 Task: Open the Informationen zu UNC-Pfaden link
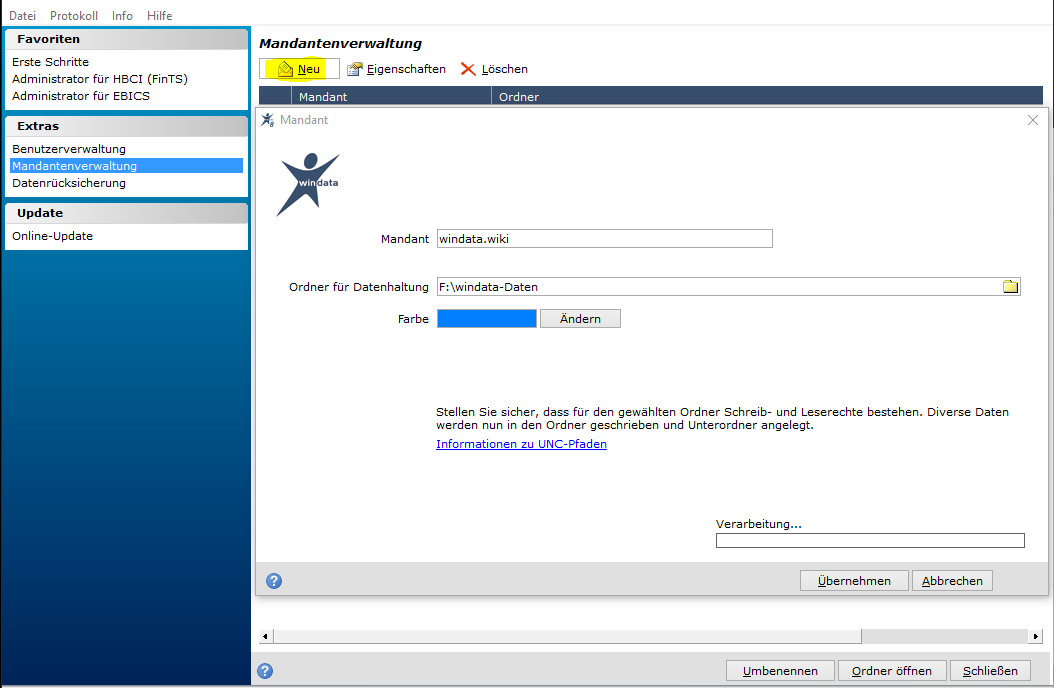pyautogui.click(x=521, y=444)
